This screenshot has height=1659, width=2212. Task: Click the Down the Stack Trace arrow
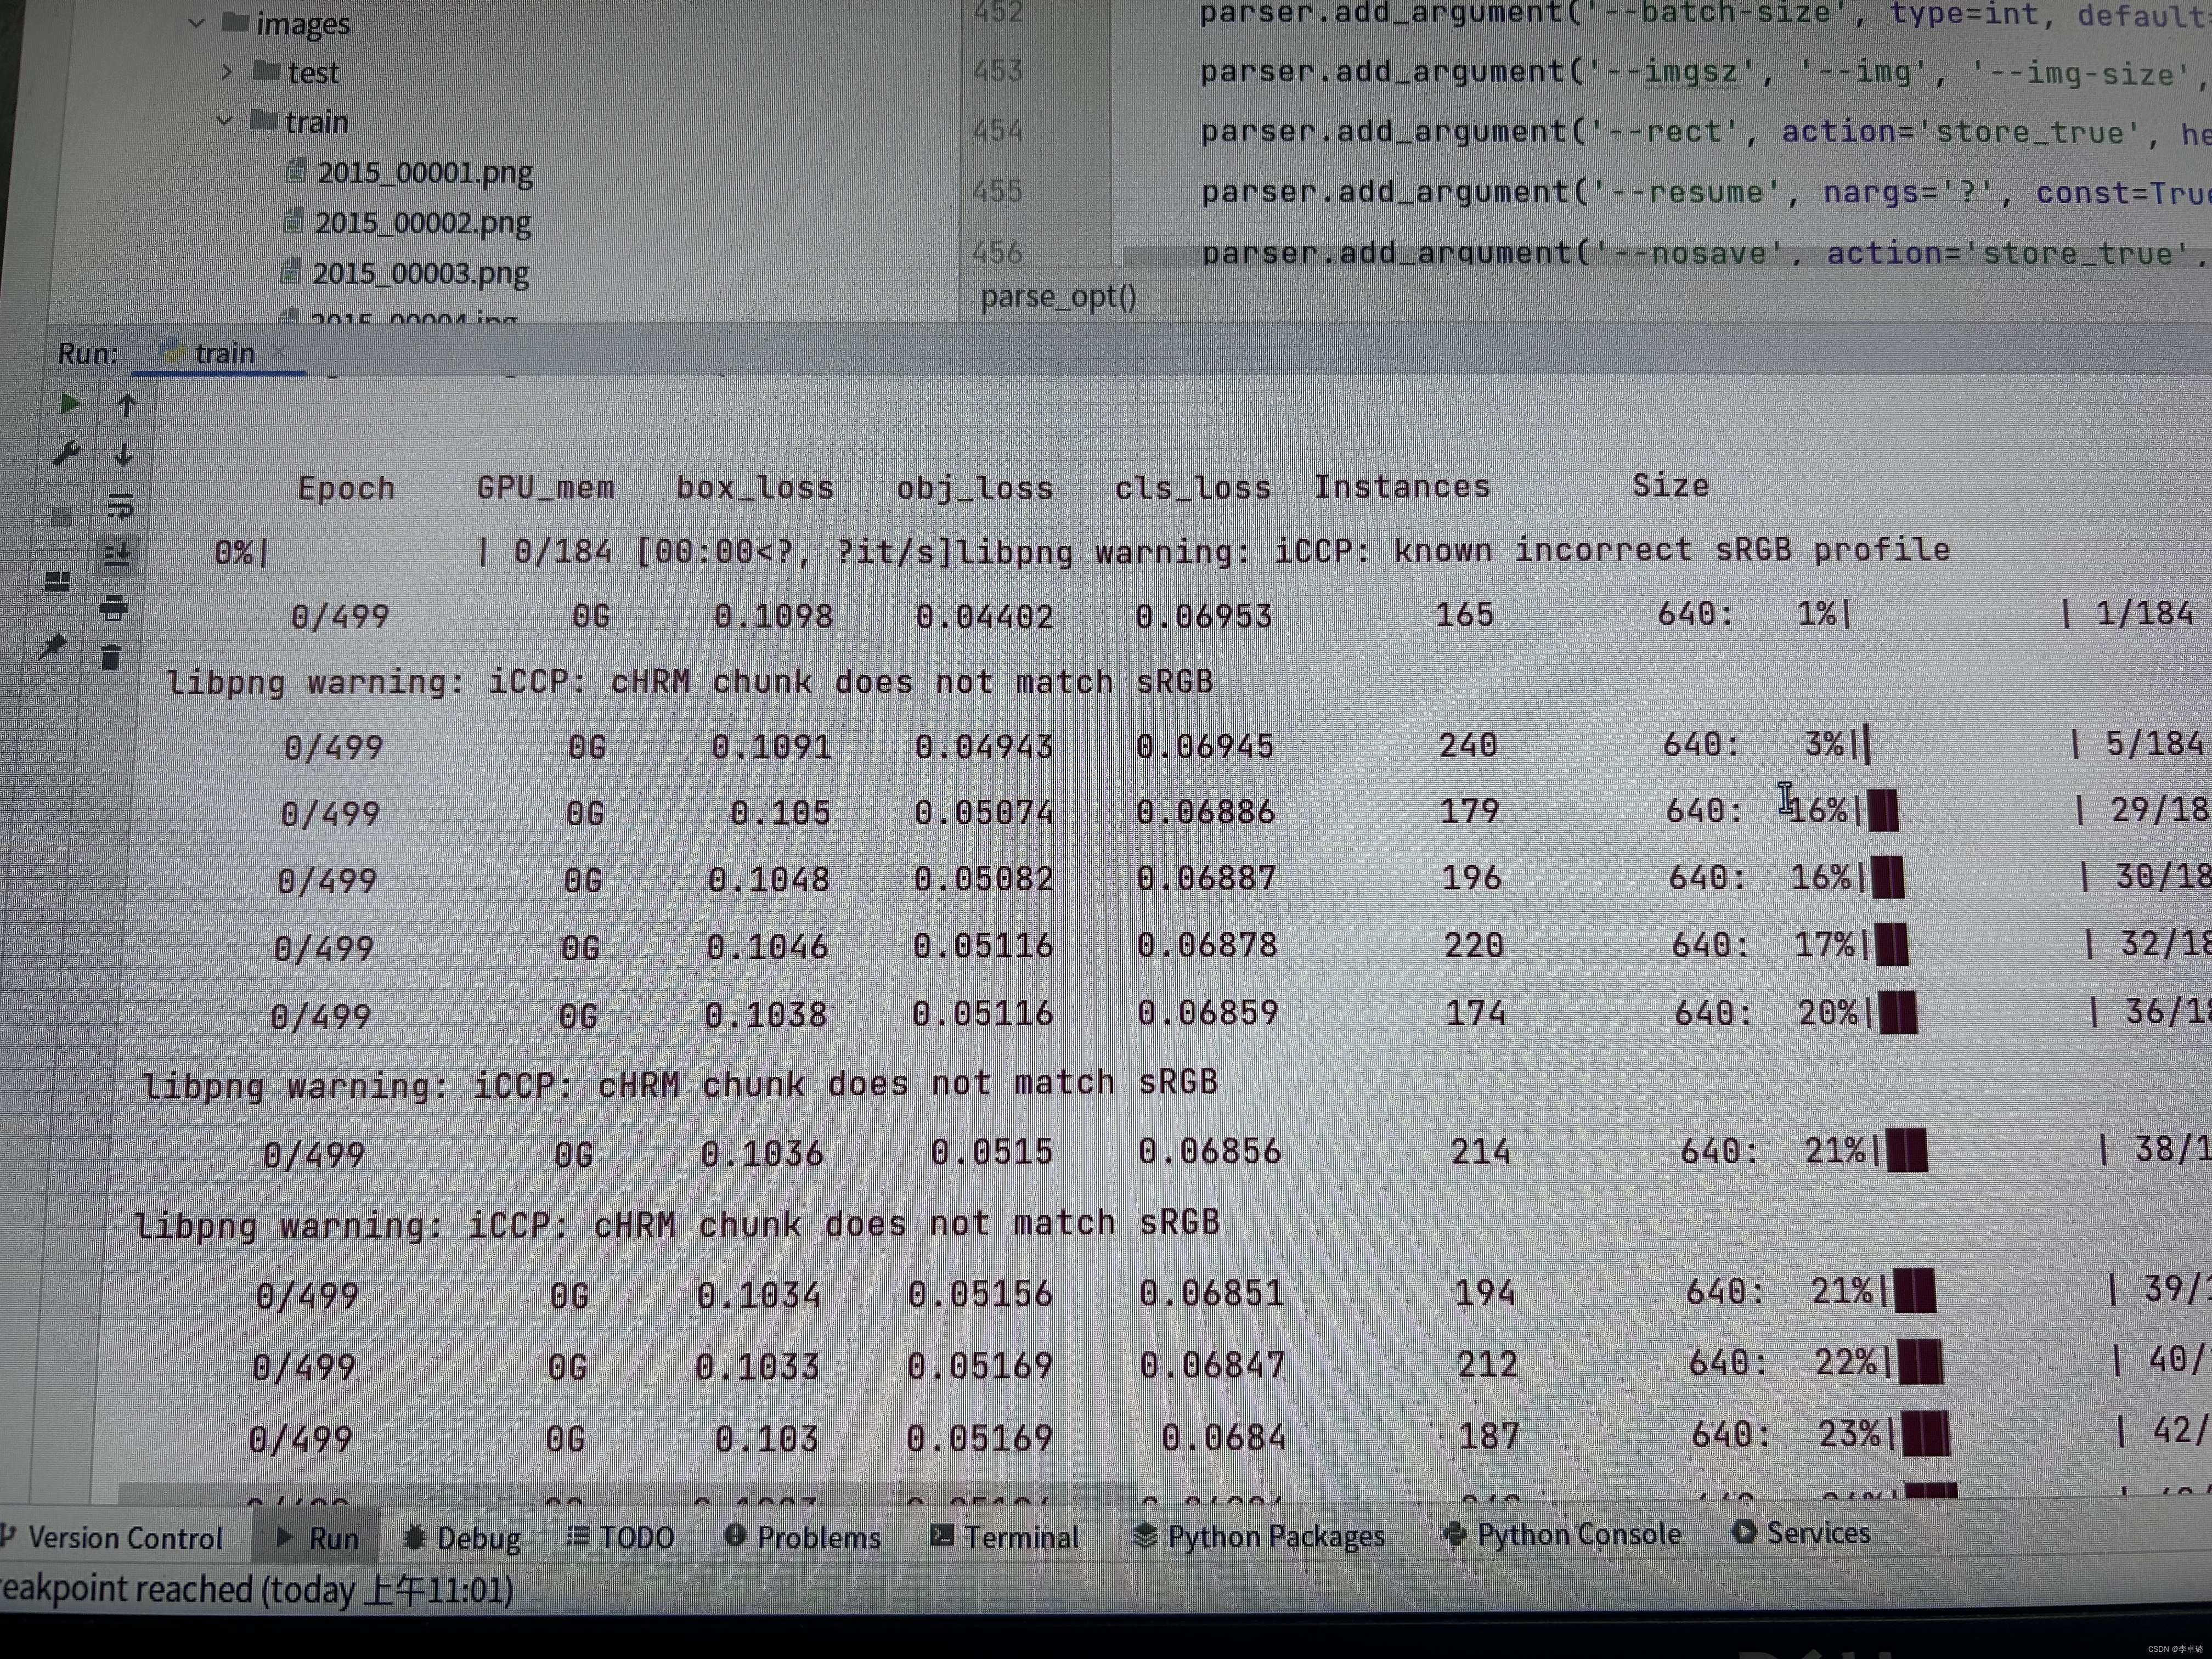coord(123,455)
